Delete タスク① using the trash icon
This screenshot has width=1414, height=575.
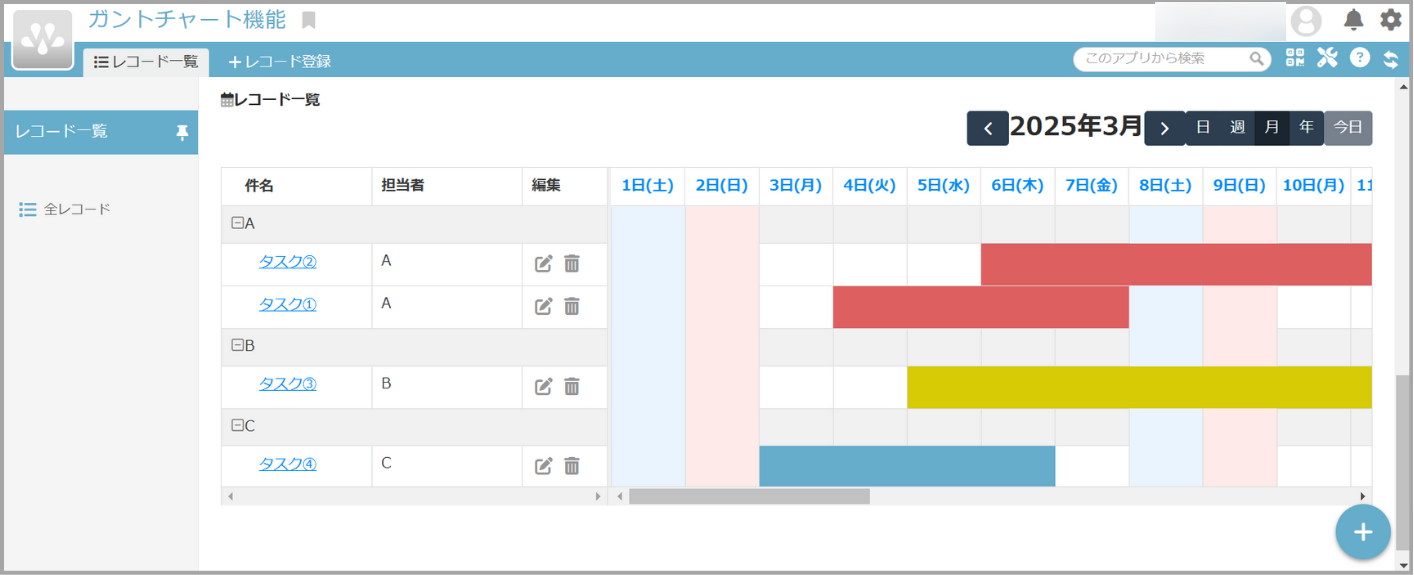tap(572, 306)
